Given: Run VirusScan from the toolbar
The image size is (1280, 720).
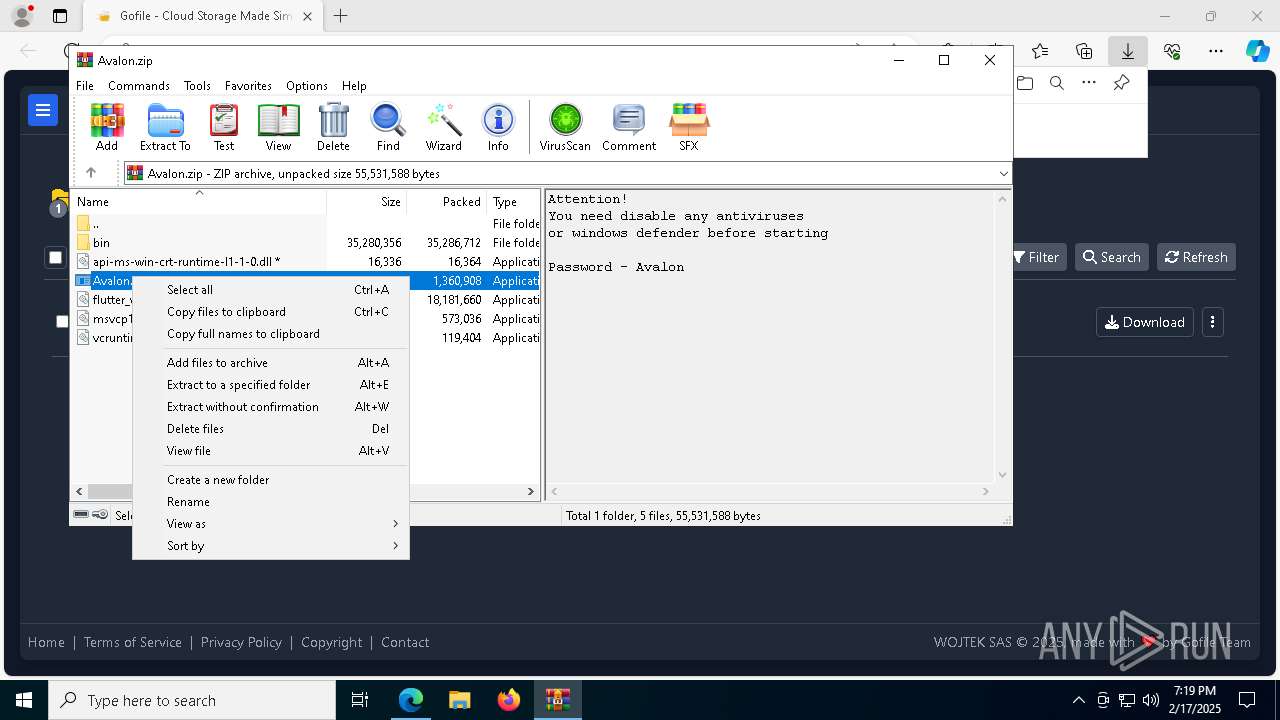Looking at the screenshot, I should (565, 127).
